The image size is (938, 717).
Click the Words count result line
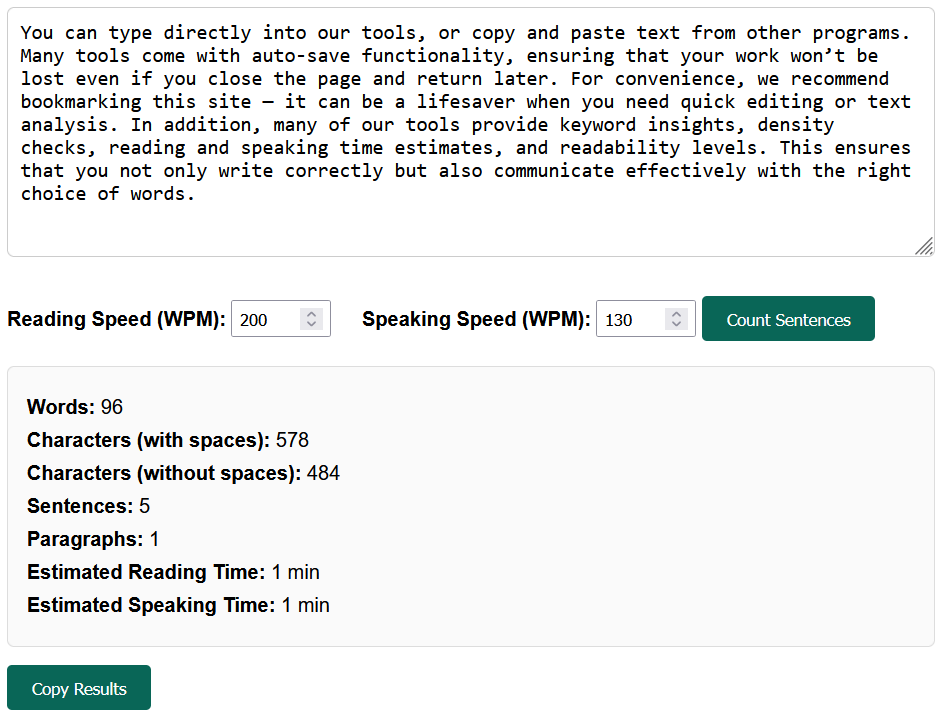(75, 407)
